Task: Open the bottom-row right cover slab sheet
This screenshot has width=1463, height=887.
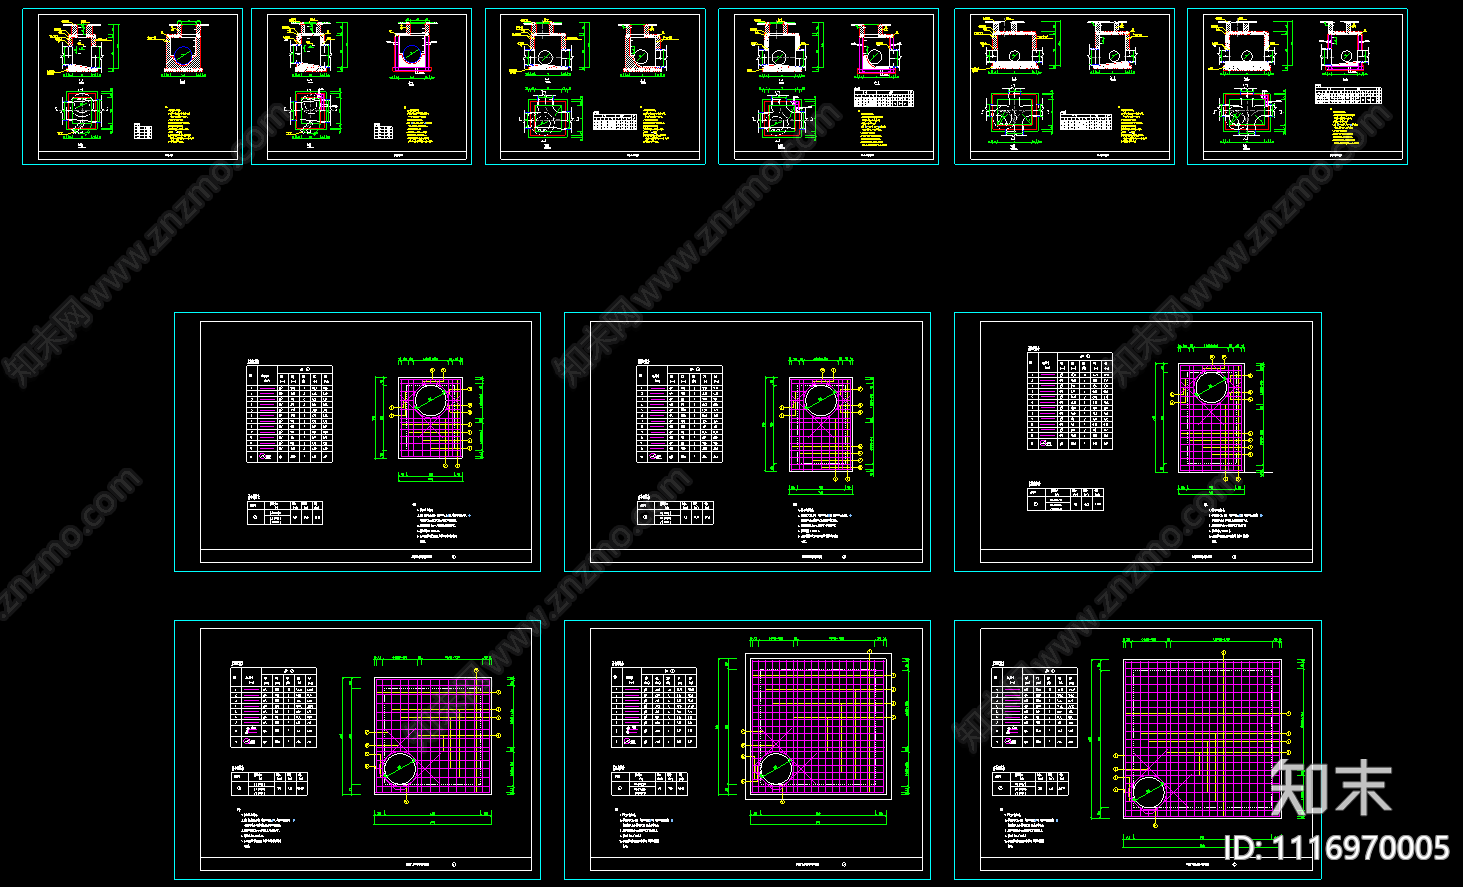Action: [1137, 750]
